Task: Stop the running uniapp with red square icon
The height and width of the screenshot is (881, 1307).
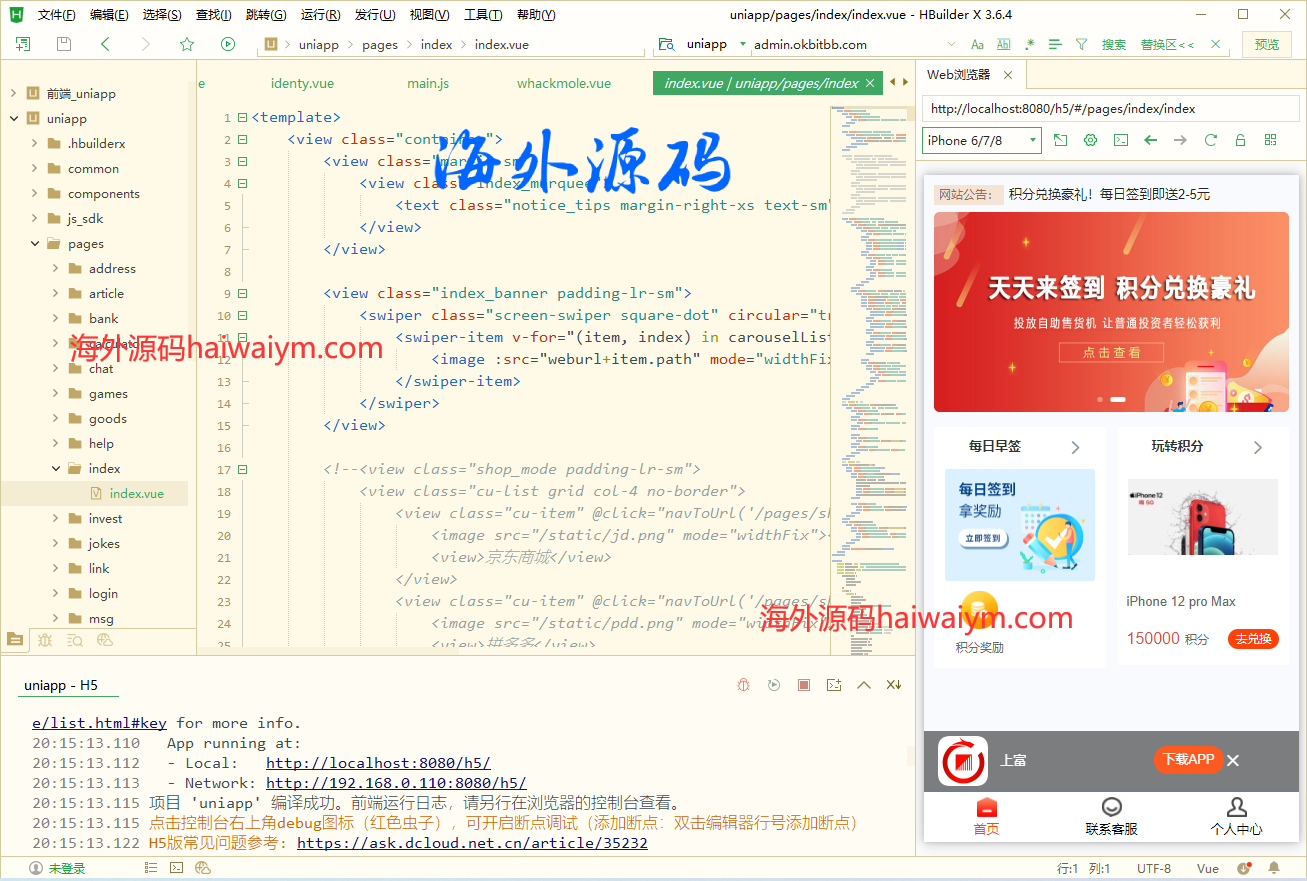Action: (x=803, y=685)
